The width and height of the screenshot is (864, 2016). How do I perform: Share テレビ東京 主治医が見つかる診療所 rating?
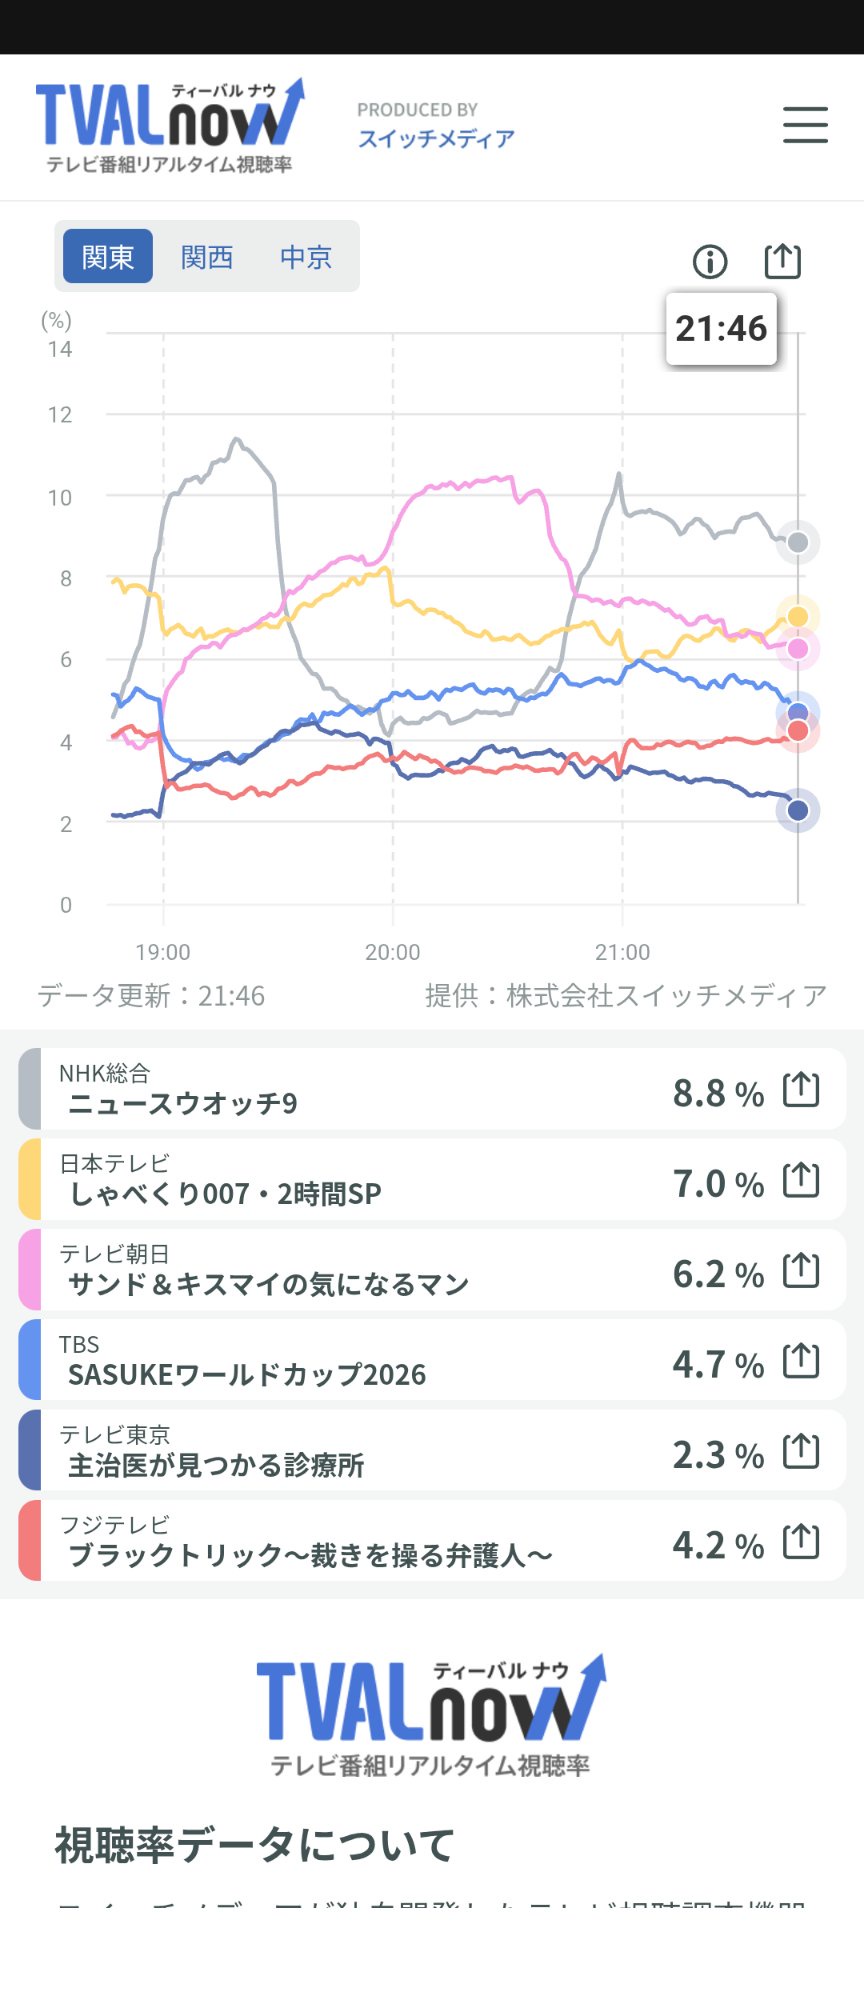click(x=801, y=1451)
